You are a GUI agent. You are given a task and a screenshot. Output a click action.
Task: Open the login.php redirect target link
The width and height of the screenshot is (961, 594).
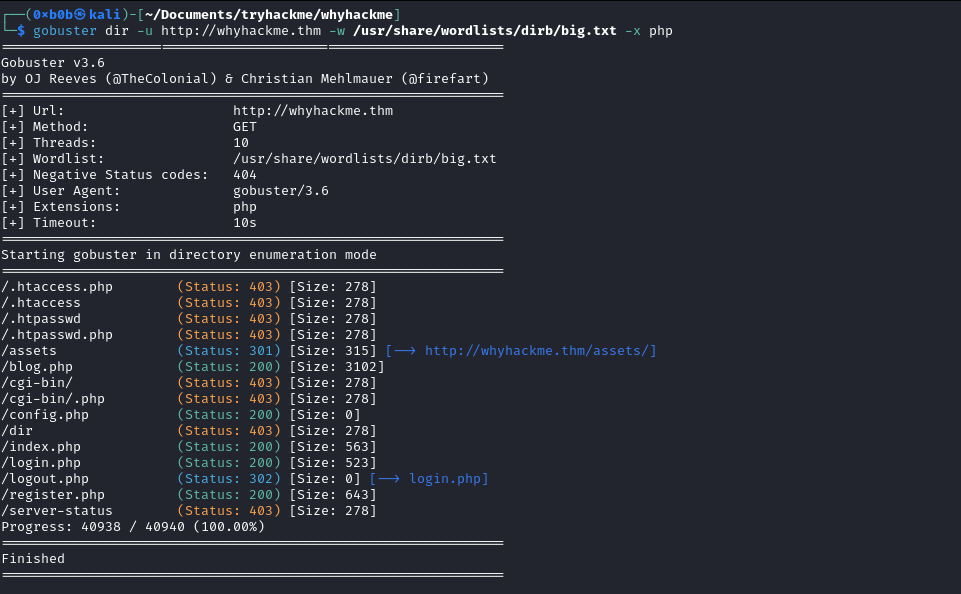click(x=445, y=479)
